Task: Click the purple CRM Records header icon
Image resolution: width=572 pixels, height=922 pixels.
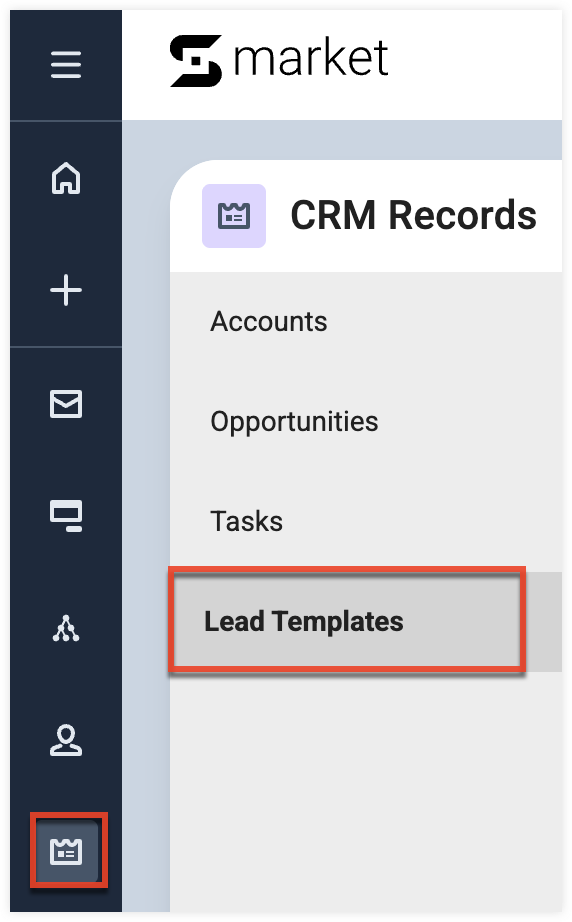Action: 234,216
